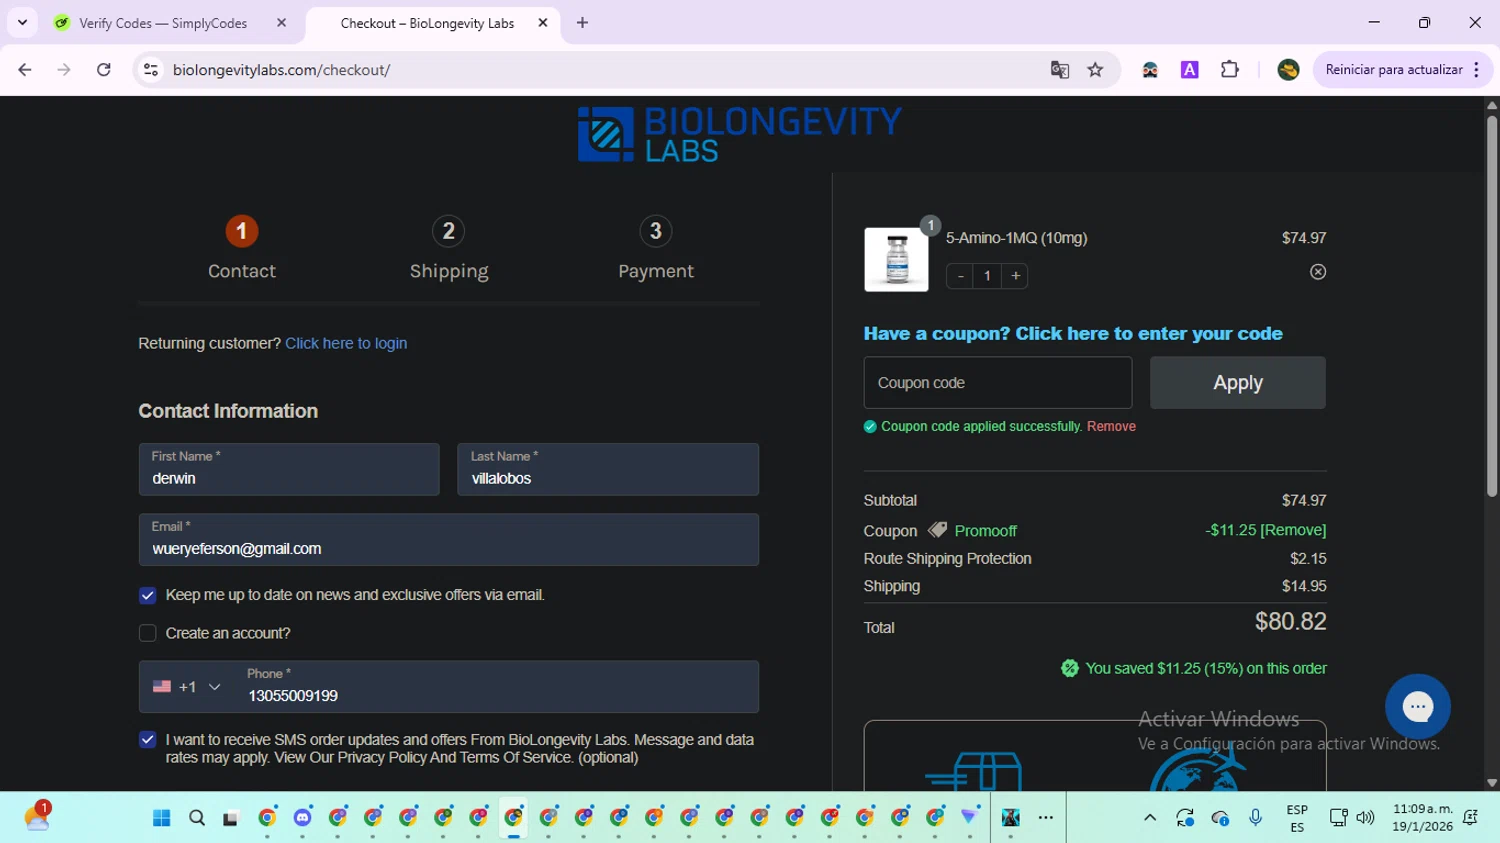Close the Checkout BioLongevity Labs tab

point(543,23)
